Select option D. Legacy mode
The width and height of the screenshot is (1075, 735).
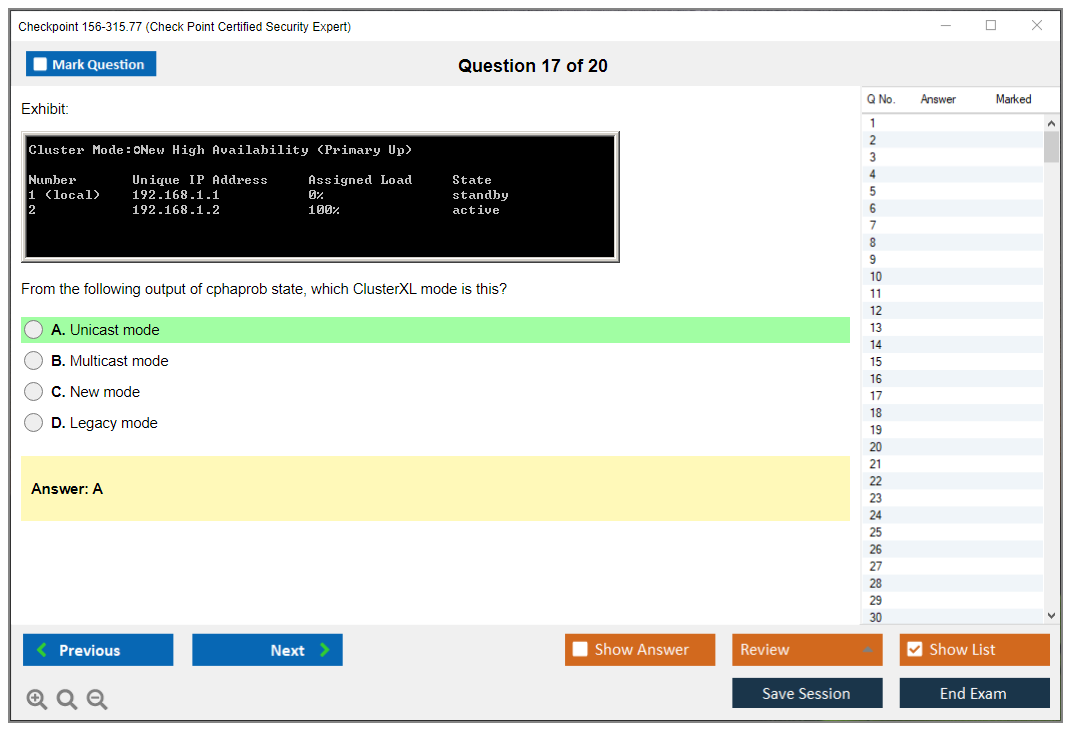34,423
